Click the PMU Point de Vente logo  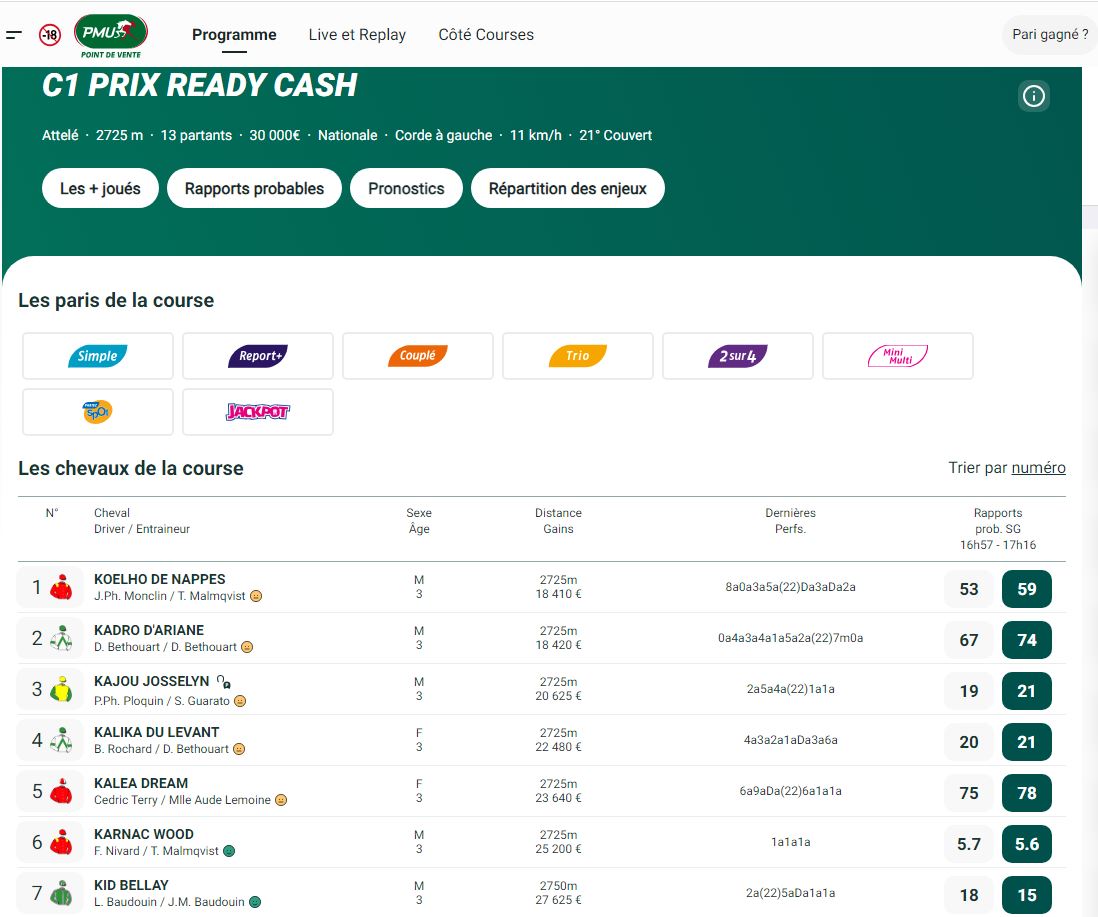[x=111, y=36]
